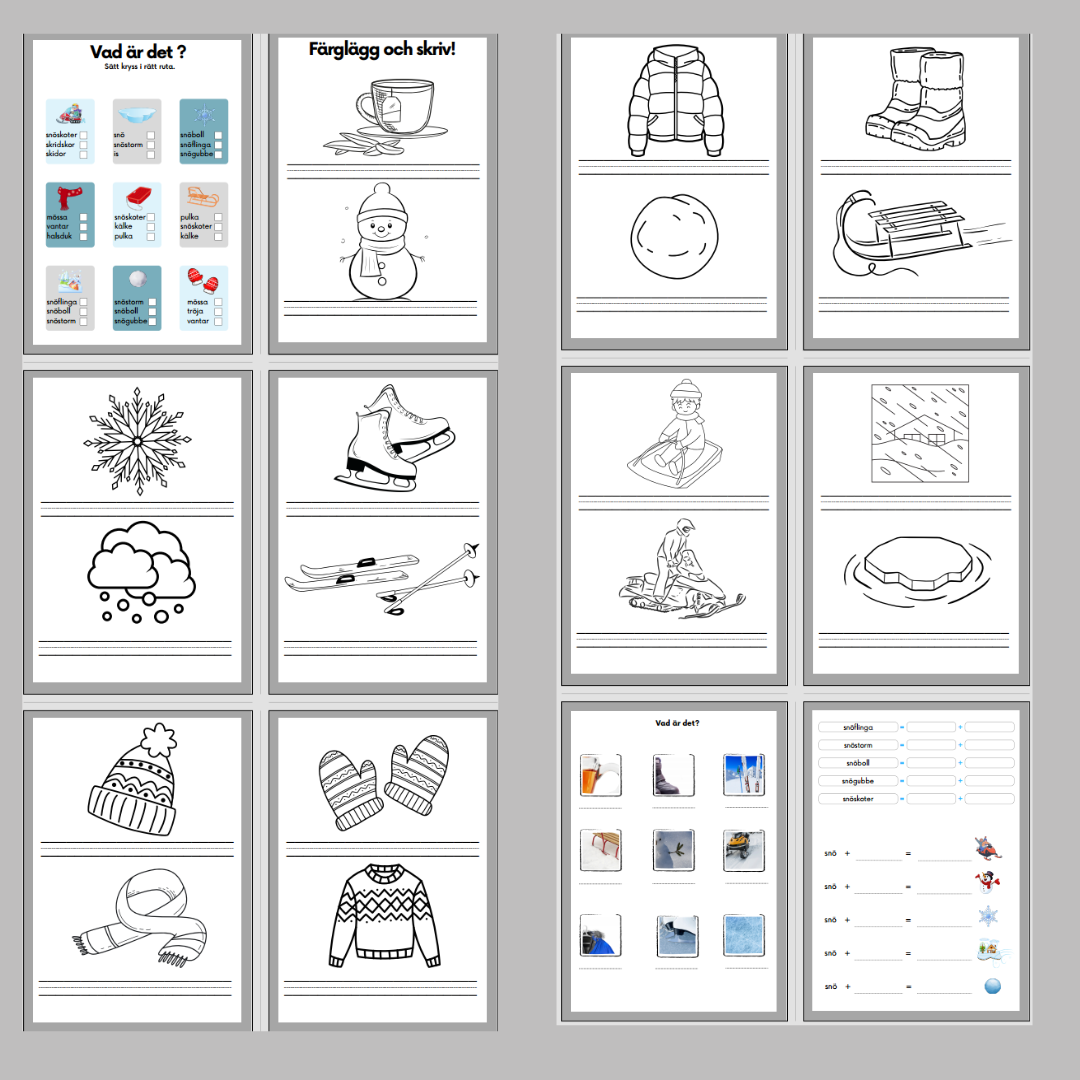Click the 'Färglägg och skriv!' heading
Image resolution: width=1080 pixels, height=1080 pixels.
click(382, 49)
